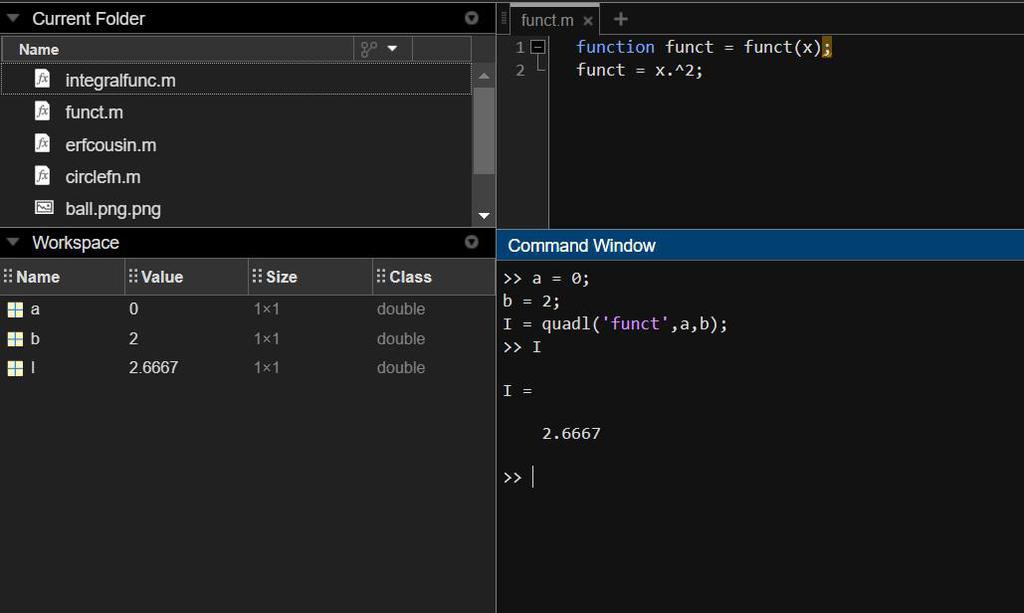Click line number 2 in editor

point(520,70)
